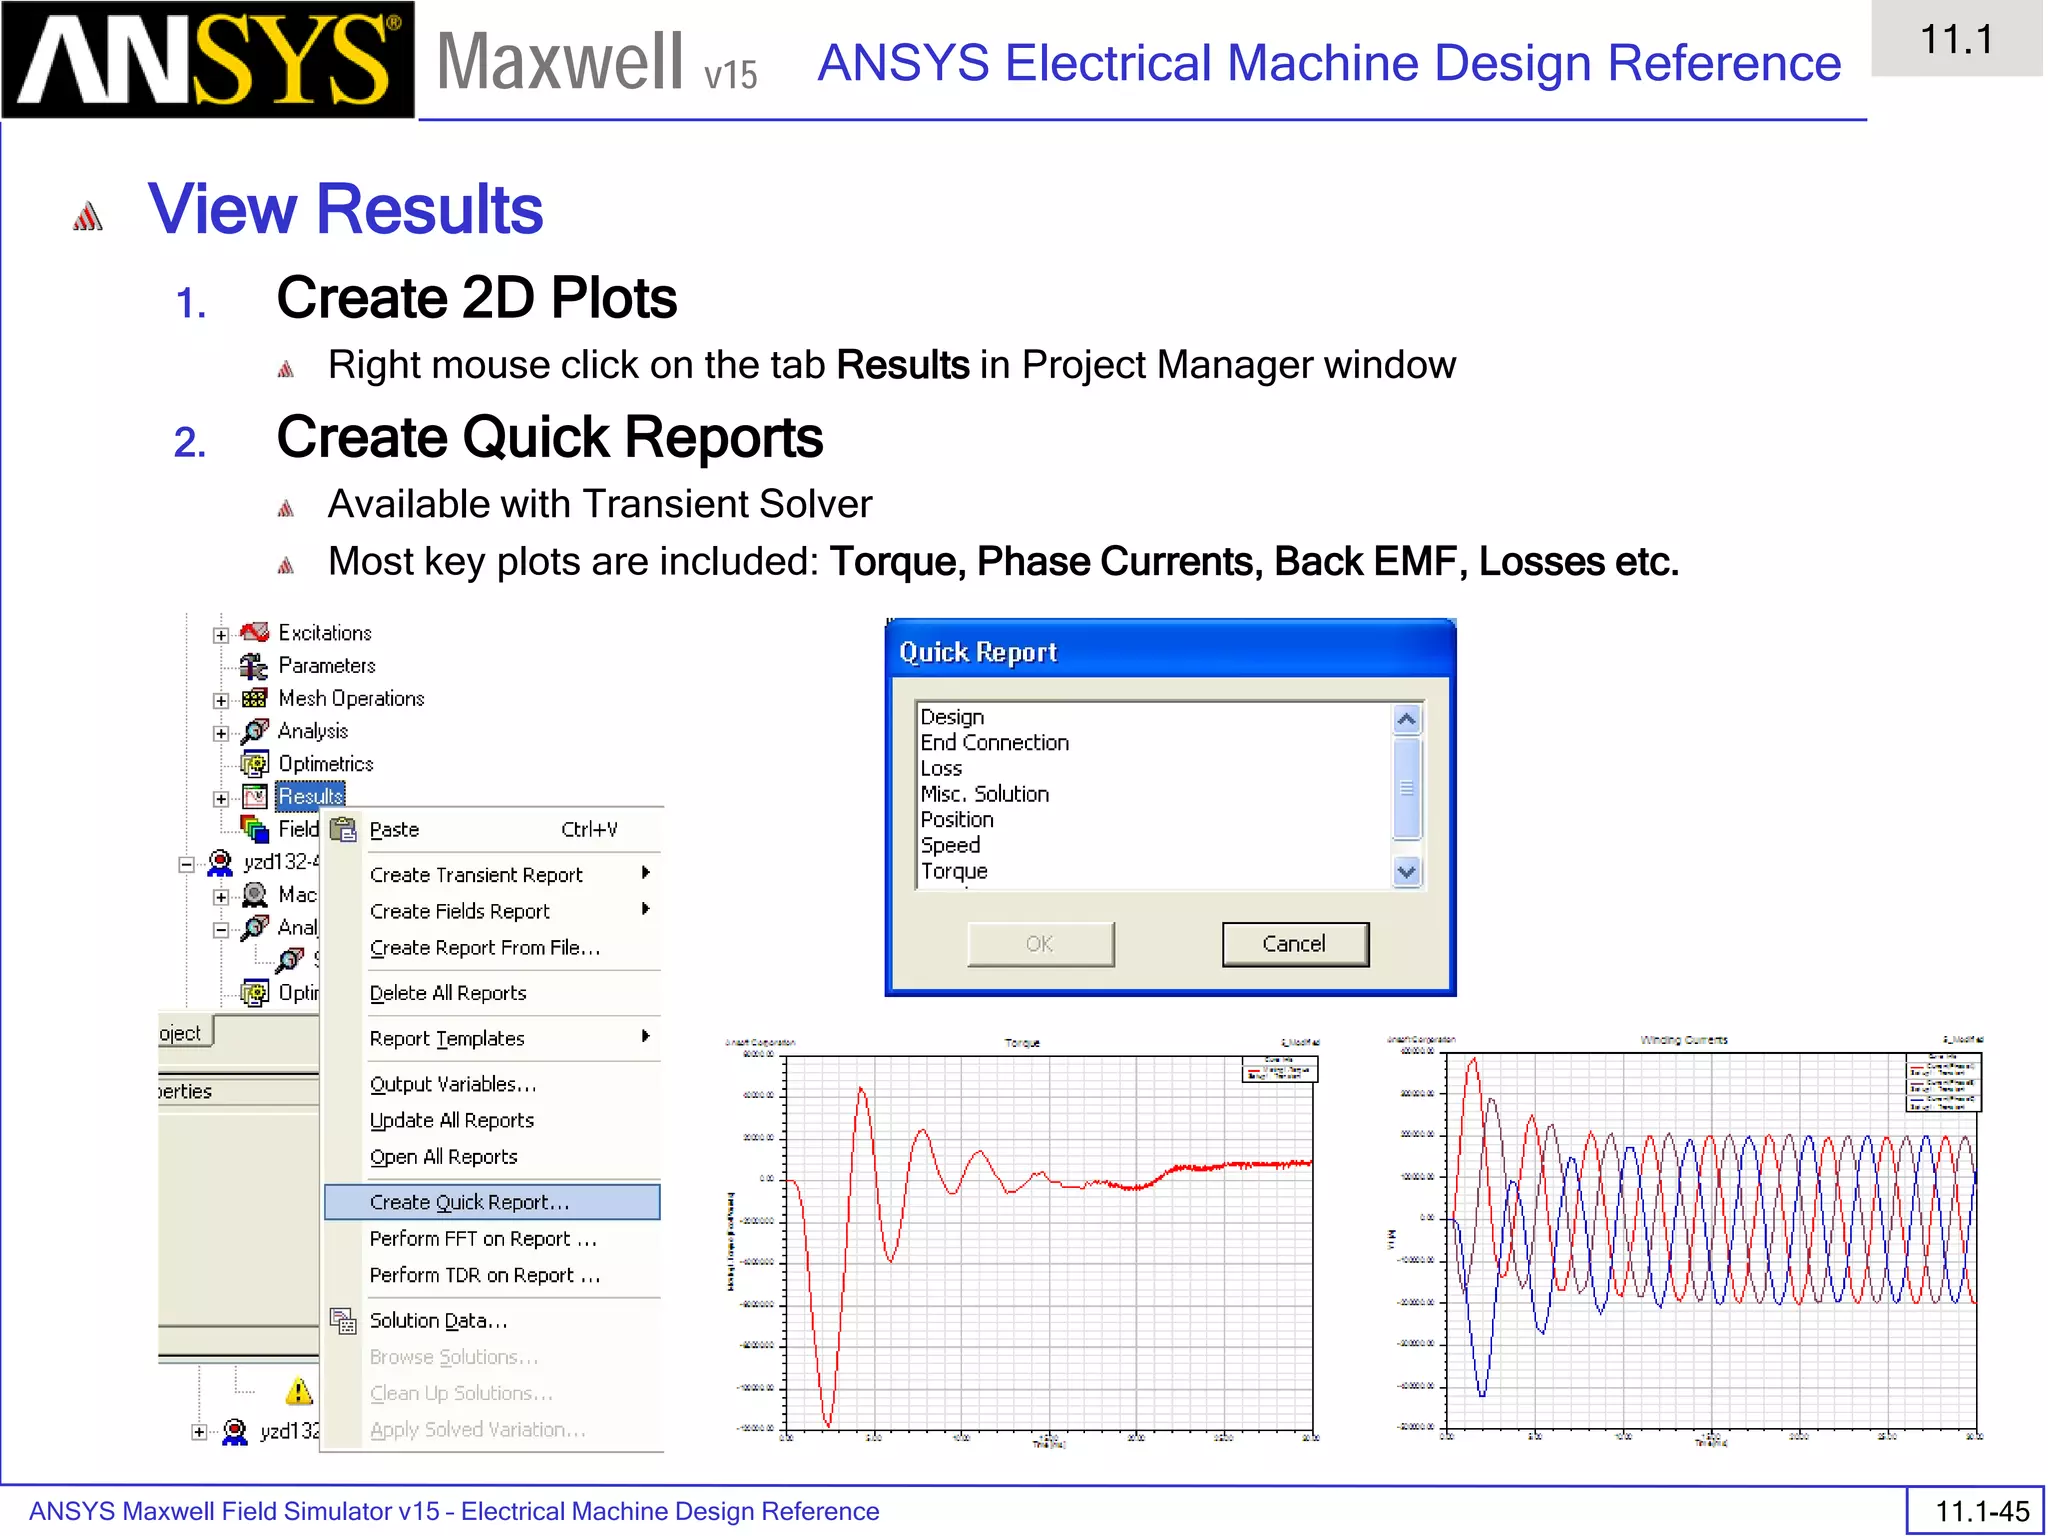Click the Optimetrics icon below Analysis

coord(255,764)
